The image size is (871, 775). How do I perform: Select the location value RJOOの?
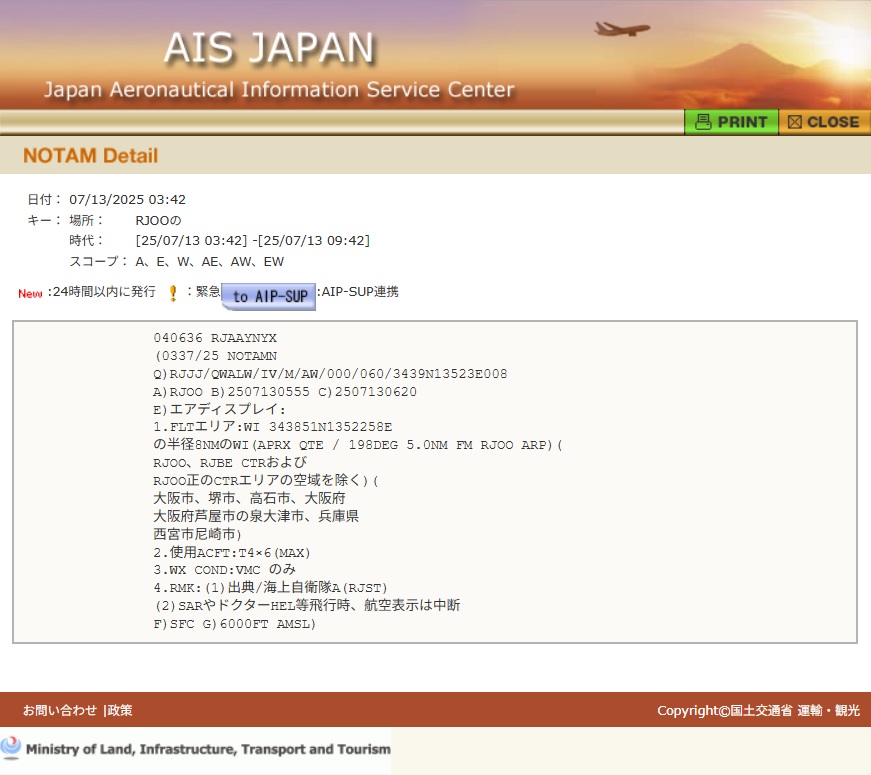[x=158, y=221]
